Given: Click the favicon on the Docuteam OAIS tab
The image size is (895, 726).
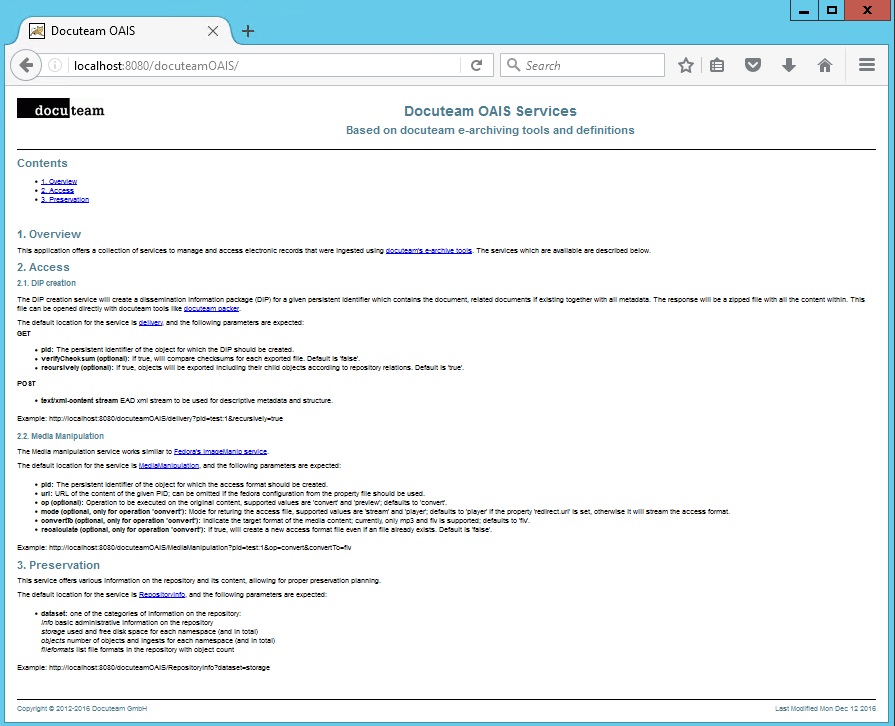Looking at the screenshot, I should [37, 31].
